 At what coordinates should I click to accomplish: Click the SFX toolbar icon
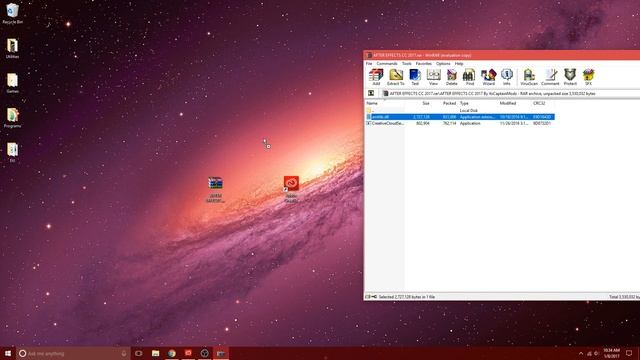tap(588, 77)
